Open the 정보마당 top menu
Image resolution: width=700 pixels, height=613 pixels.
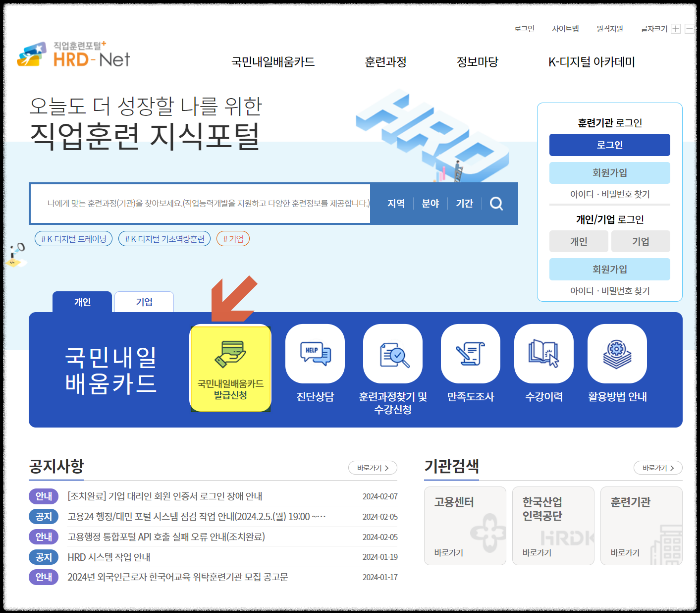(477, 62)
